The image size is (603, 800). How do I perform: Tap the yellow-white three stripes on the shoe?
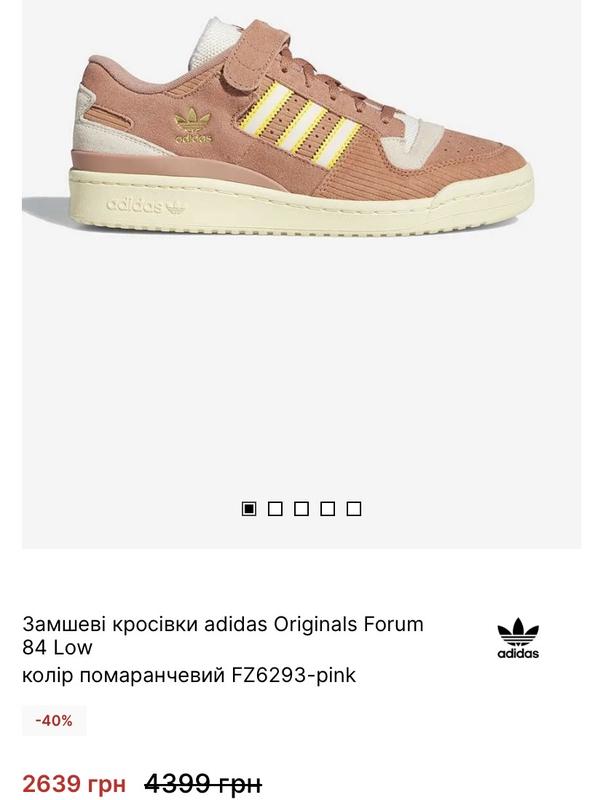[x=301, y=123]
